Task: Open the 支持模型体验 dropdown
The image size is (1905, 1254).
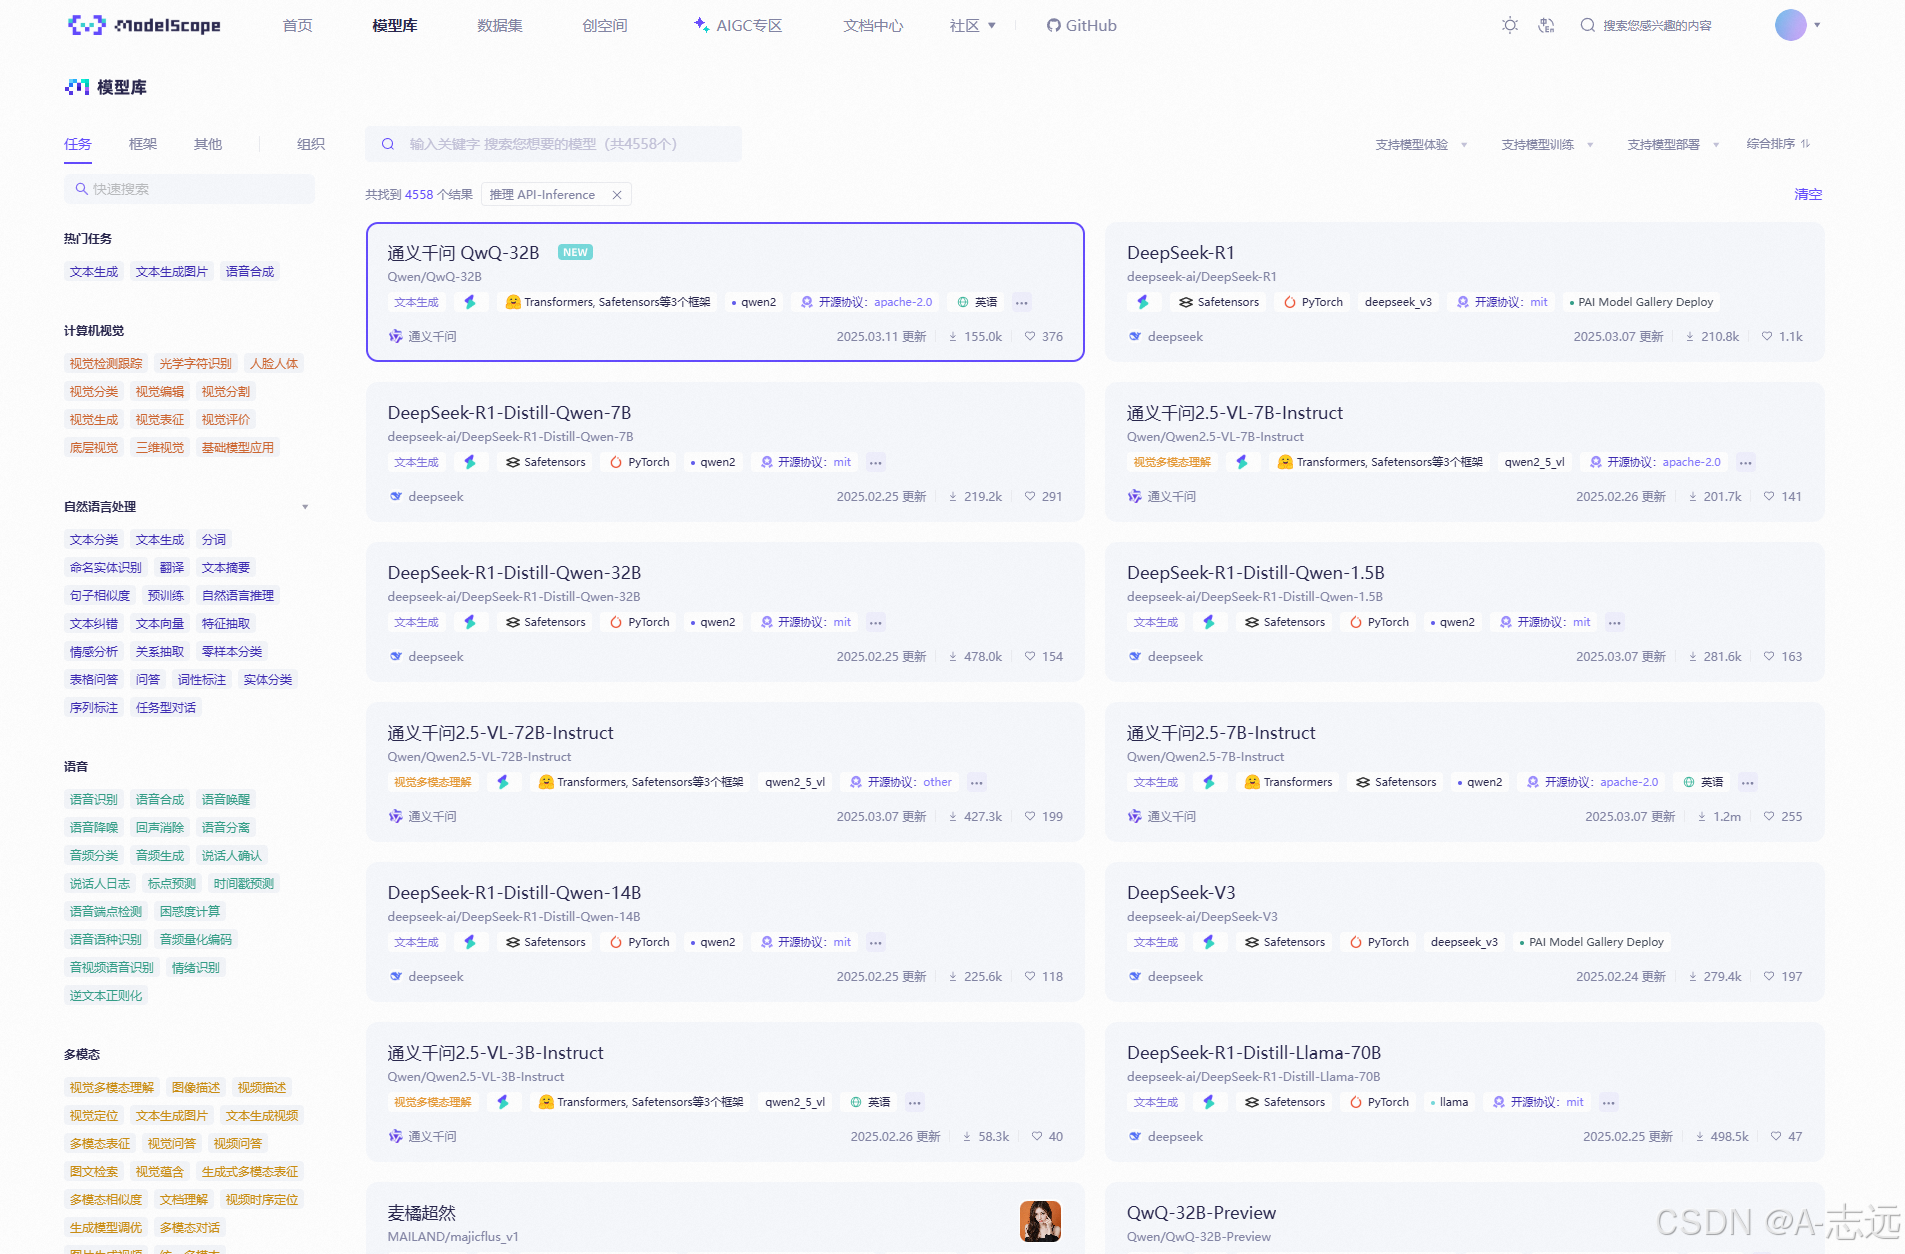Action: (1421, 144)
